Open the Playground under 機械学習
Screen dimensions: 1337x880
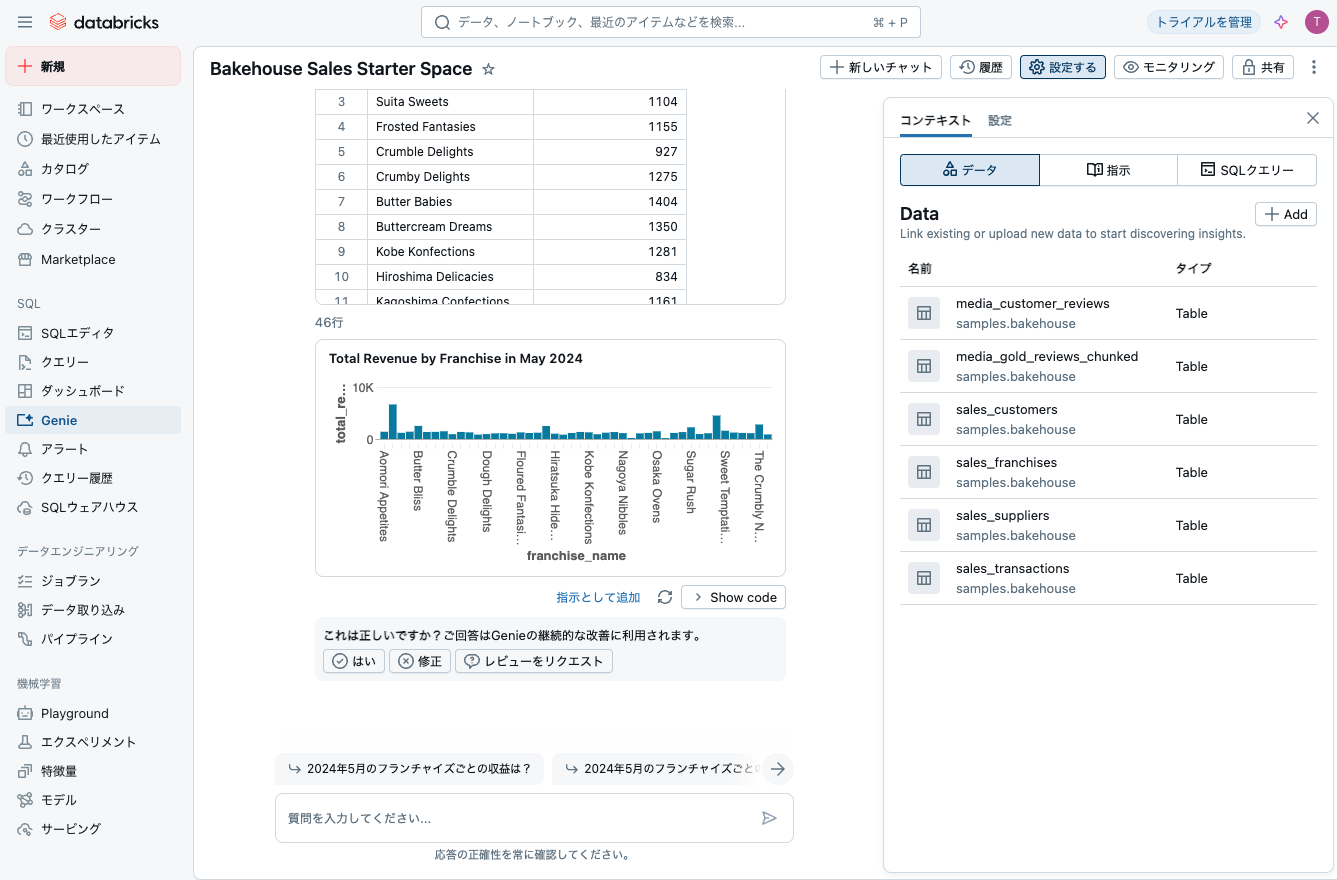pos(74,713)
